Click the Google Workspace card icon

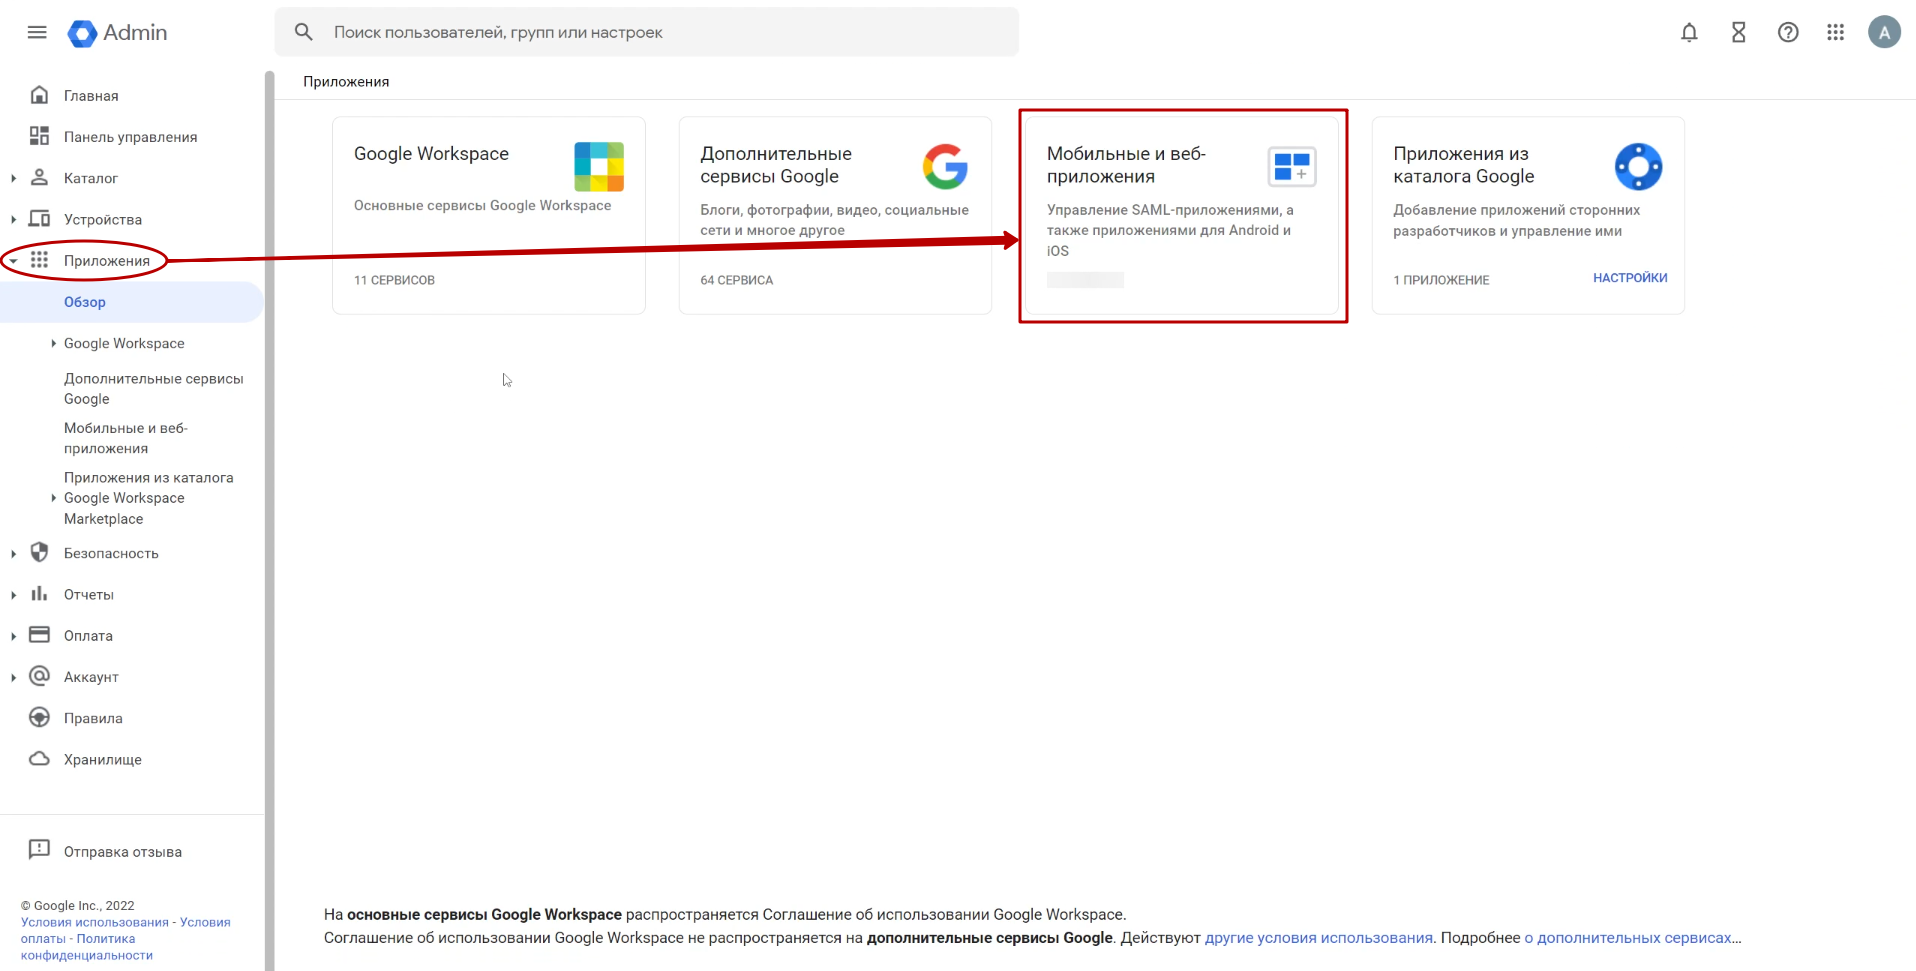(x=598, y=167)
